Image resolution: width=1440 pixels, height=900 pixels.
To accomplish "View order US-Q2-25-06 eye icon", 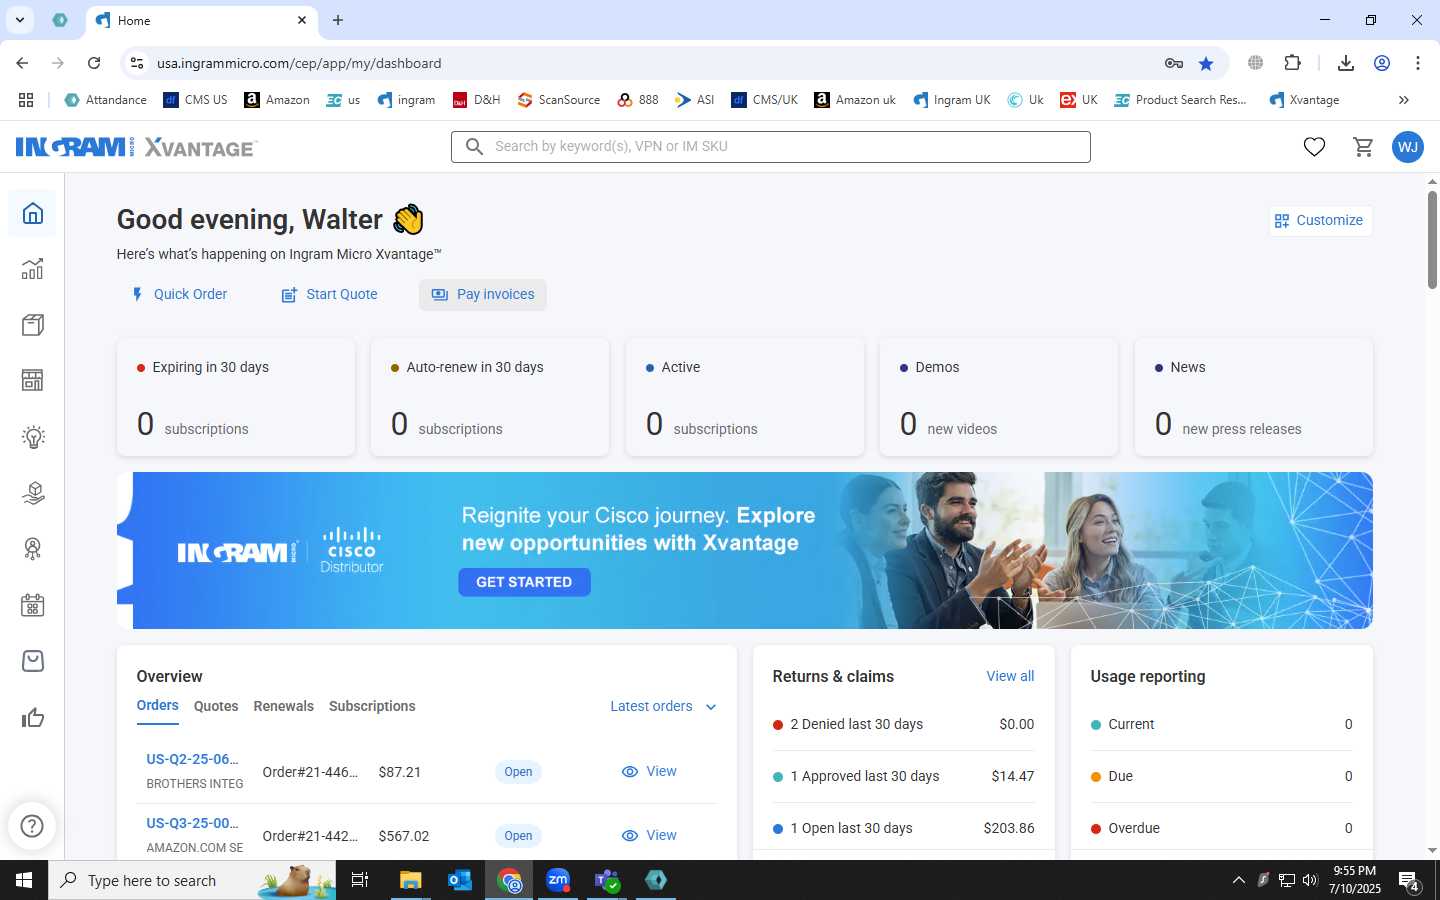I will [630, 772].
